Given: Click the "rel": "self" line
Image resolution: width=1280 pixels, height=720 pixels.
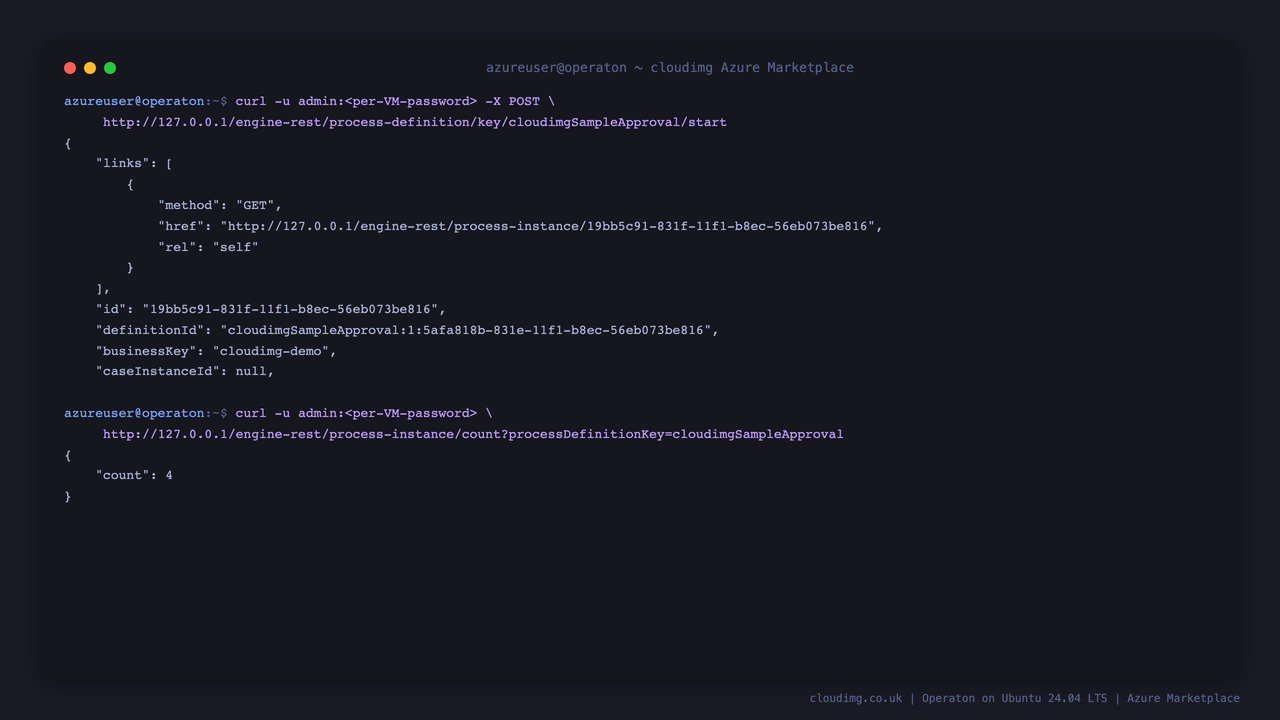Looking at the screenshot, I should coord(208,247).
